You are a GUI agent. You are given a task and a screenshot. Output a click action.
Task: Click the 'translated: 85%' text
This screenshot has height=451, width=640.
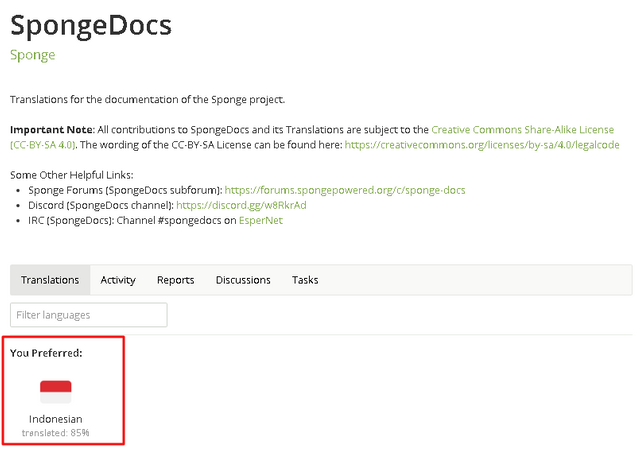pyautogui.click(x=56, y=433)
